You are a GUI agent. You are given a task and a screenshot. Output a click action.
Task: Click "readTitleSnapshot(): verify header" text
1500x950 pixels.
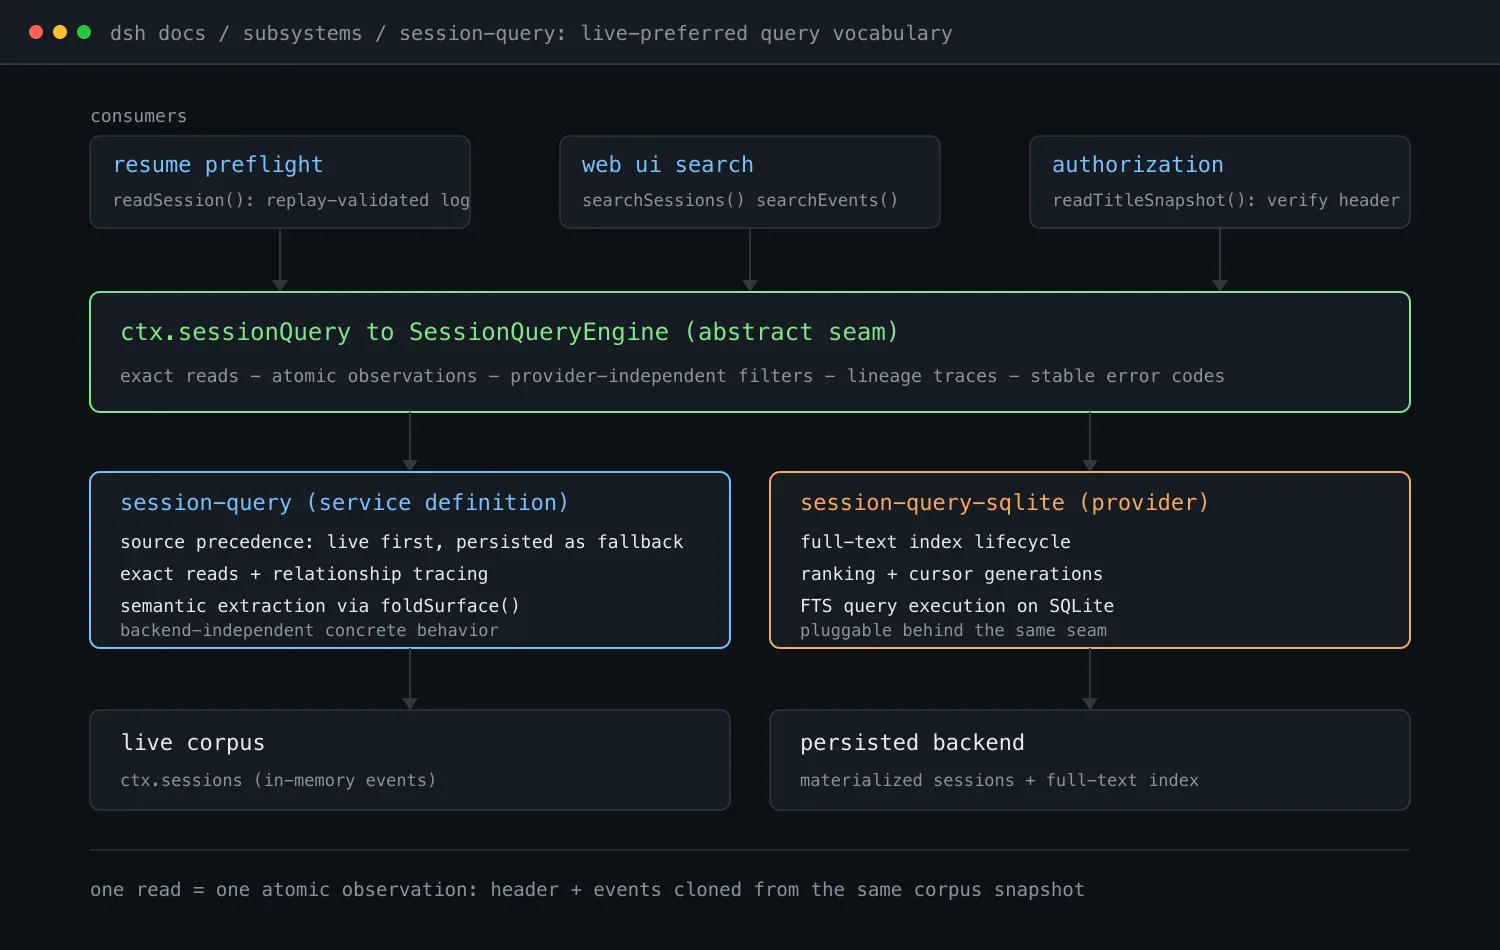click(x=1226, y=200)
